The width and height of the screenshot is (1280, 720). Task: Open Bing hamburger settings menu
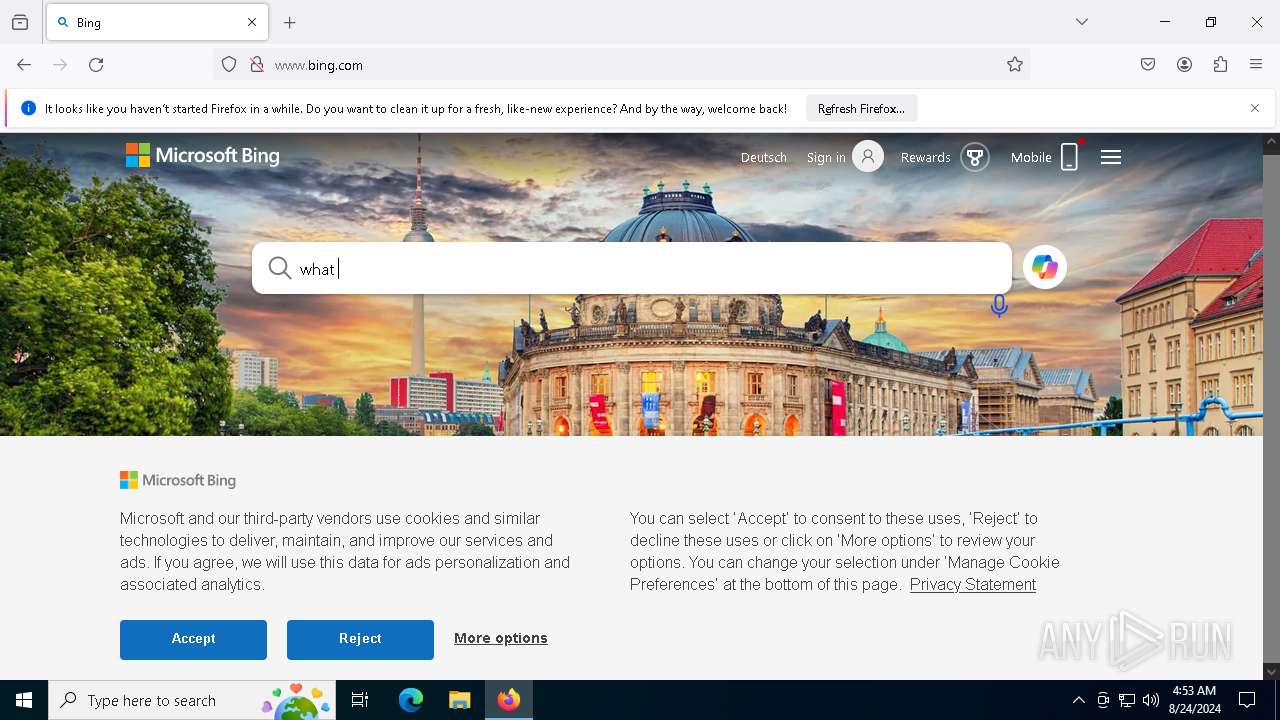[x=1111, y=157]
